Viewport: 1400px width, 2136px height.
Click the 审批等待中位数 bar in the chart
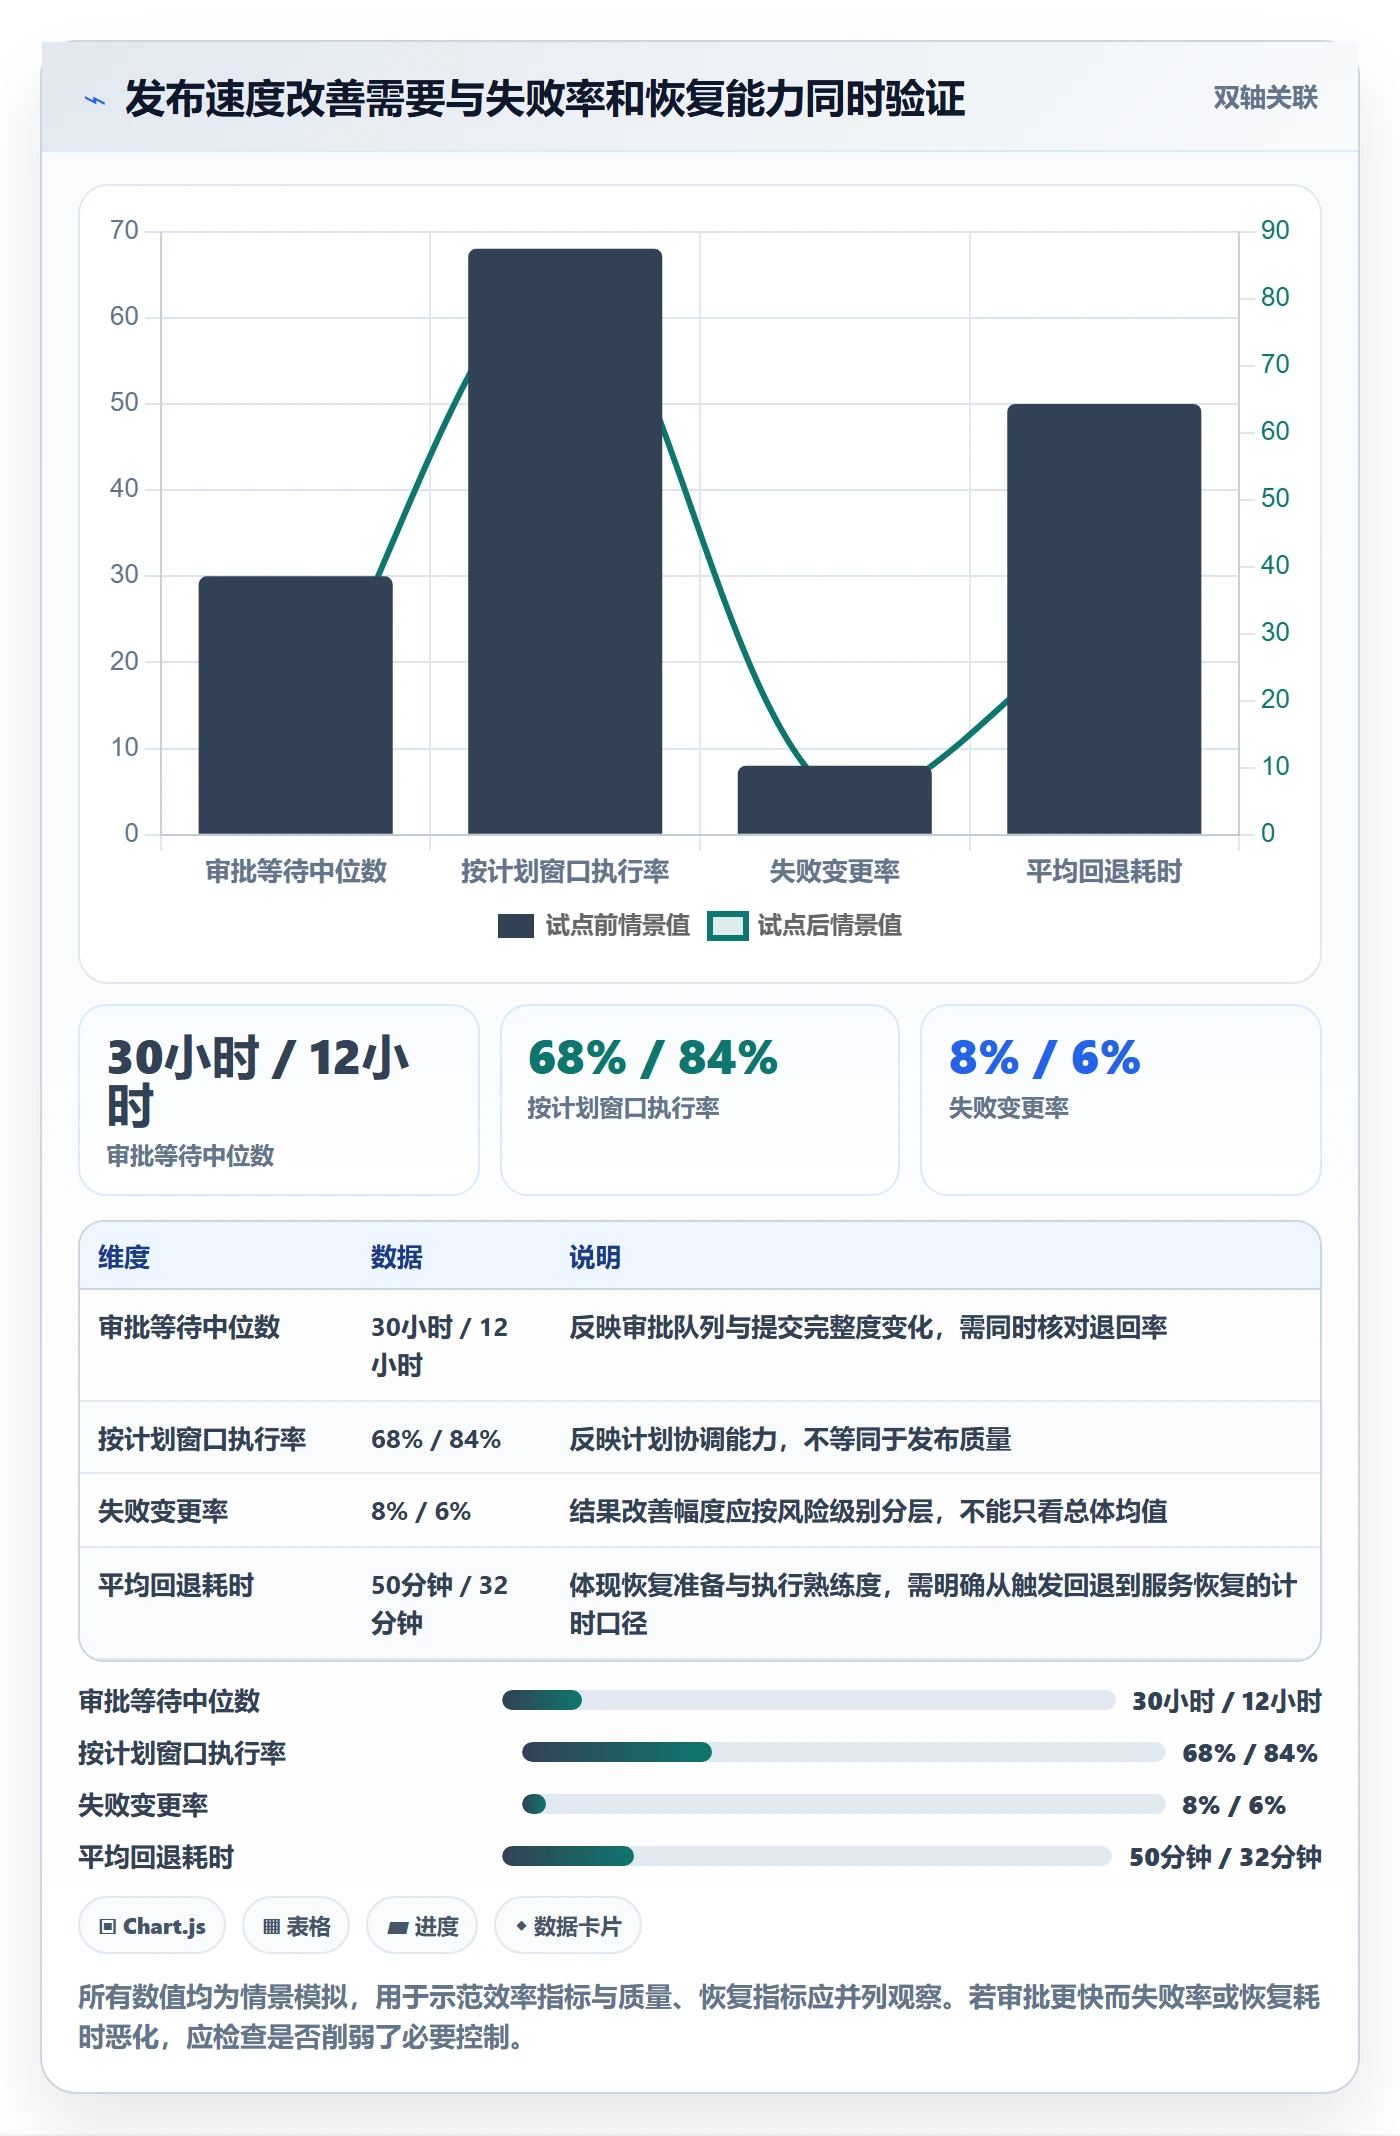pos(296,705)
